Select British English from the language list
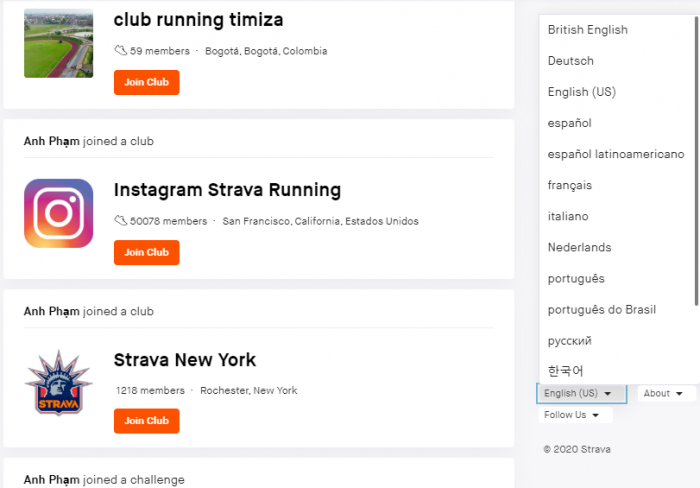This screenshot has height=488, width=700. pos(588,30)
